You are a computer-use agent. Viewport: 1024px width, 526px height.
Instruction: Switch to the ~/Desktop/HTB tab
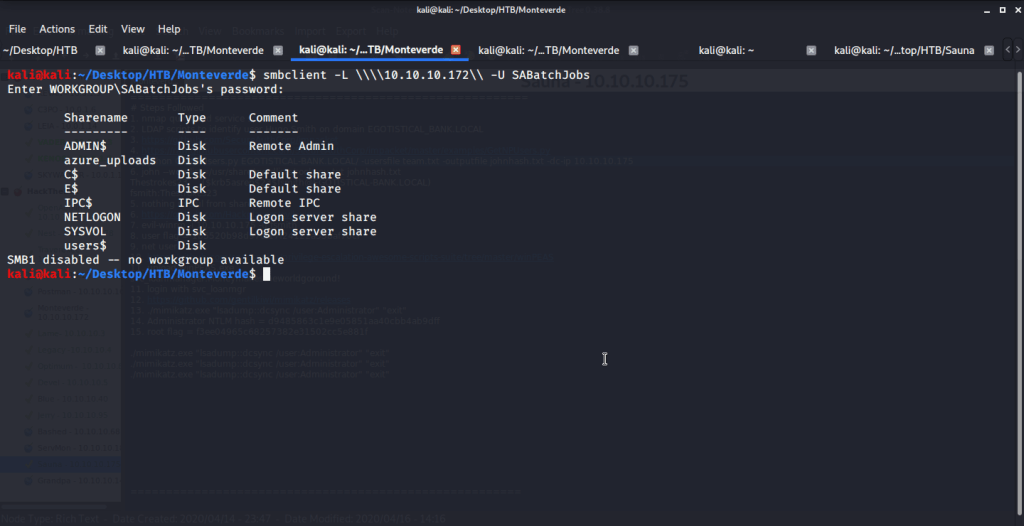coord(40,50)
